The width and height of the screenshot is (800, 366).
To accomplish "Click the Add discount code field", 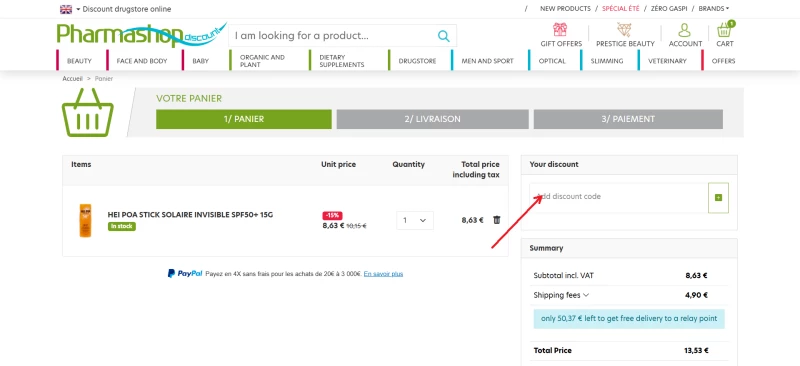I will click(x=619, y=197).
